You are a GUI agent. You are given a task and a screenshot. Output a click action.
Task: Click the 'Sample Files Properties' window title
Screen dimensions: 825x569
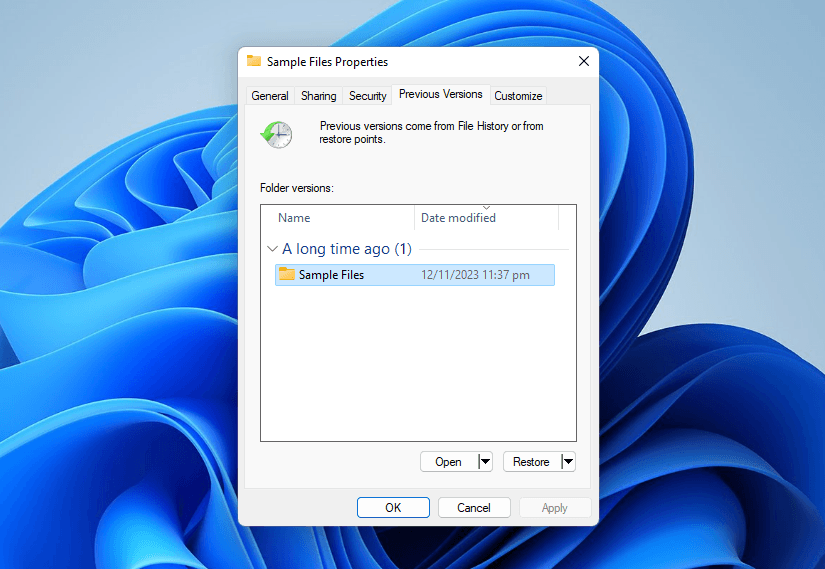click(327, 62)
